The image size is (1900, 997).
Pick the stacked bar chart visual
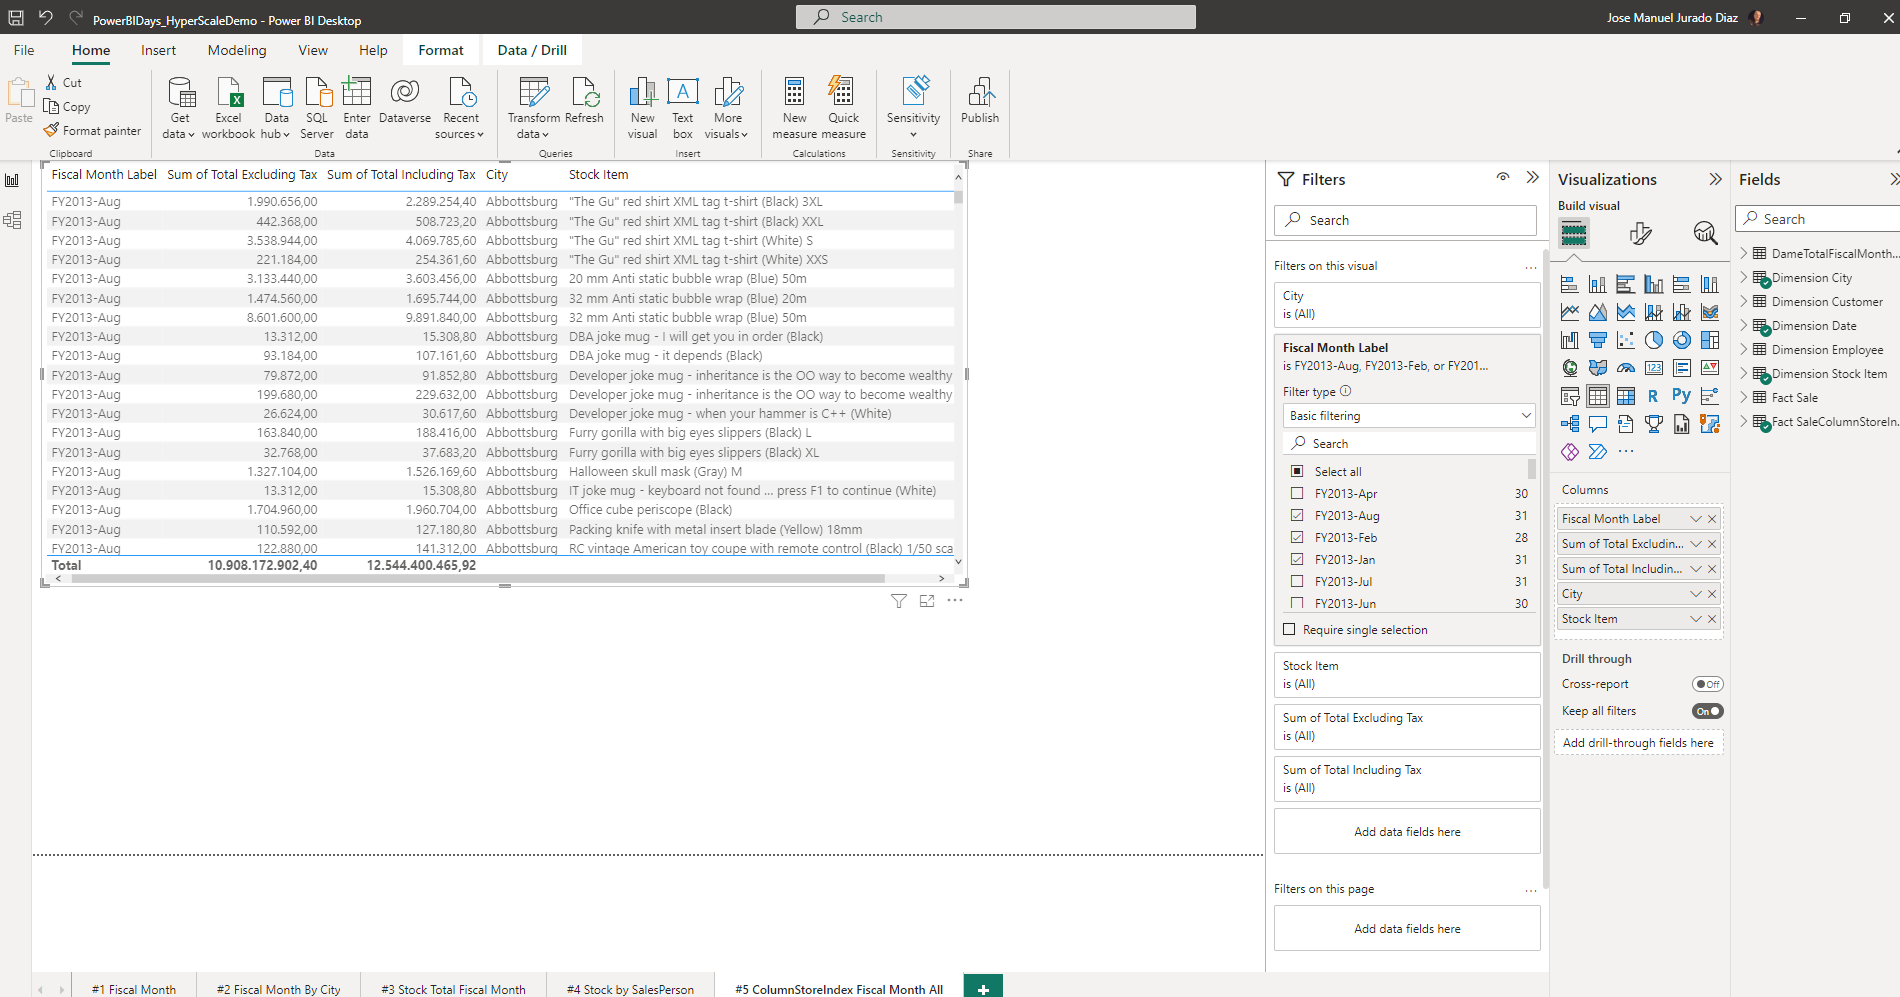click(x=1570, y=284)
